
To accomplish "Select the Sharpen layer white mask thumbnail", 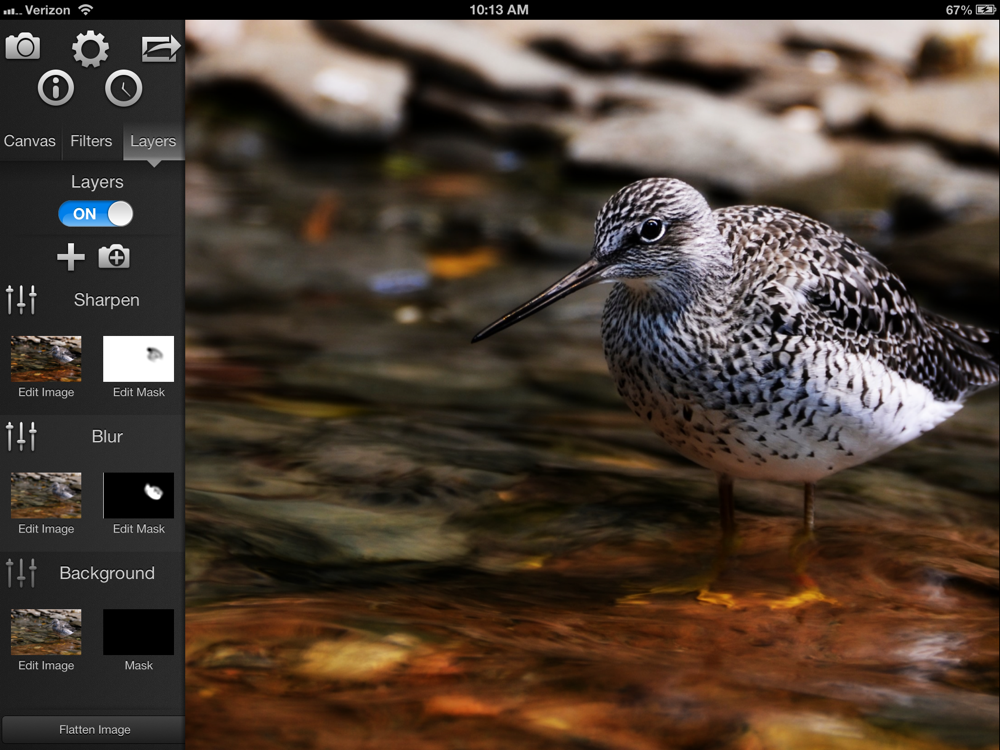I will click(x=138, y=358).
